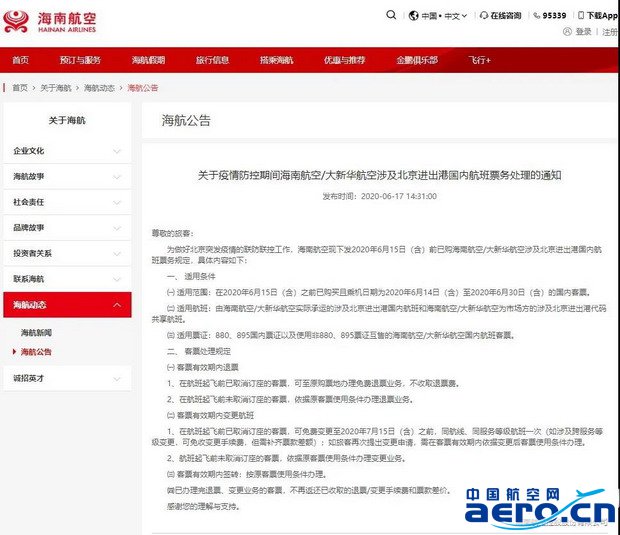Image resolution: width=620 pixels, height=535 pixels.
Task: Click the 关于海航 sidebar heading
Action: (x=67, y=120)
